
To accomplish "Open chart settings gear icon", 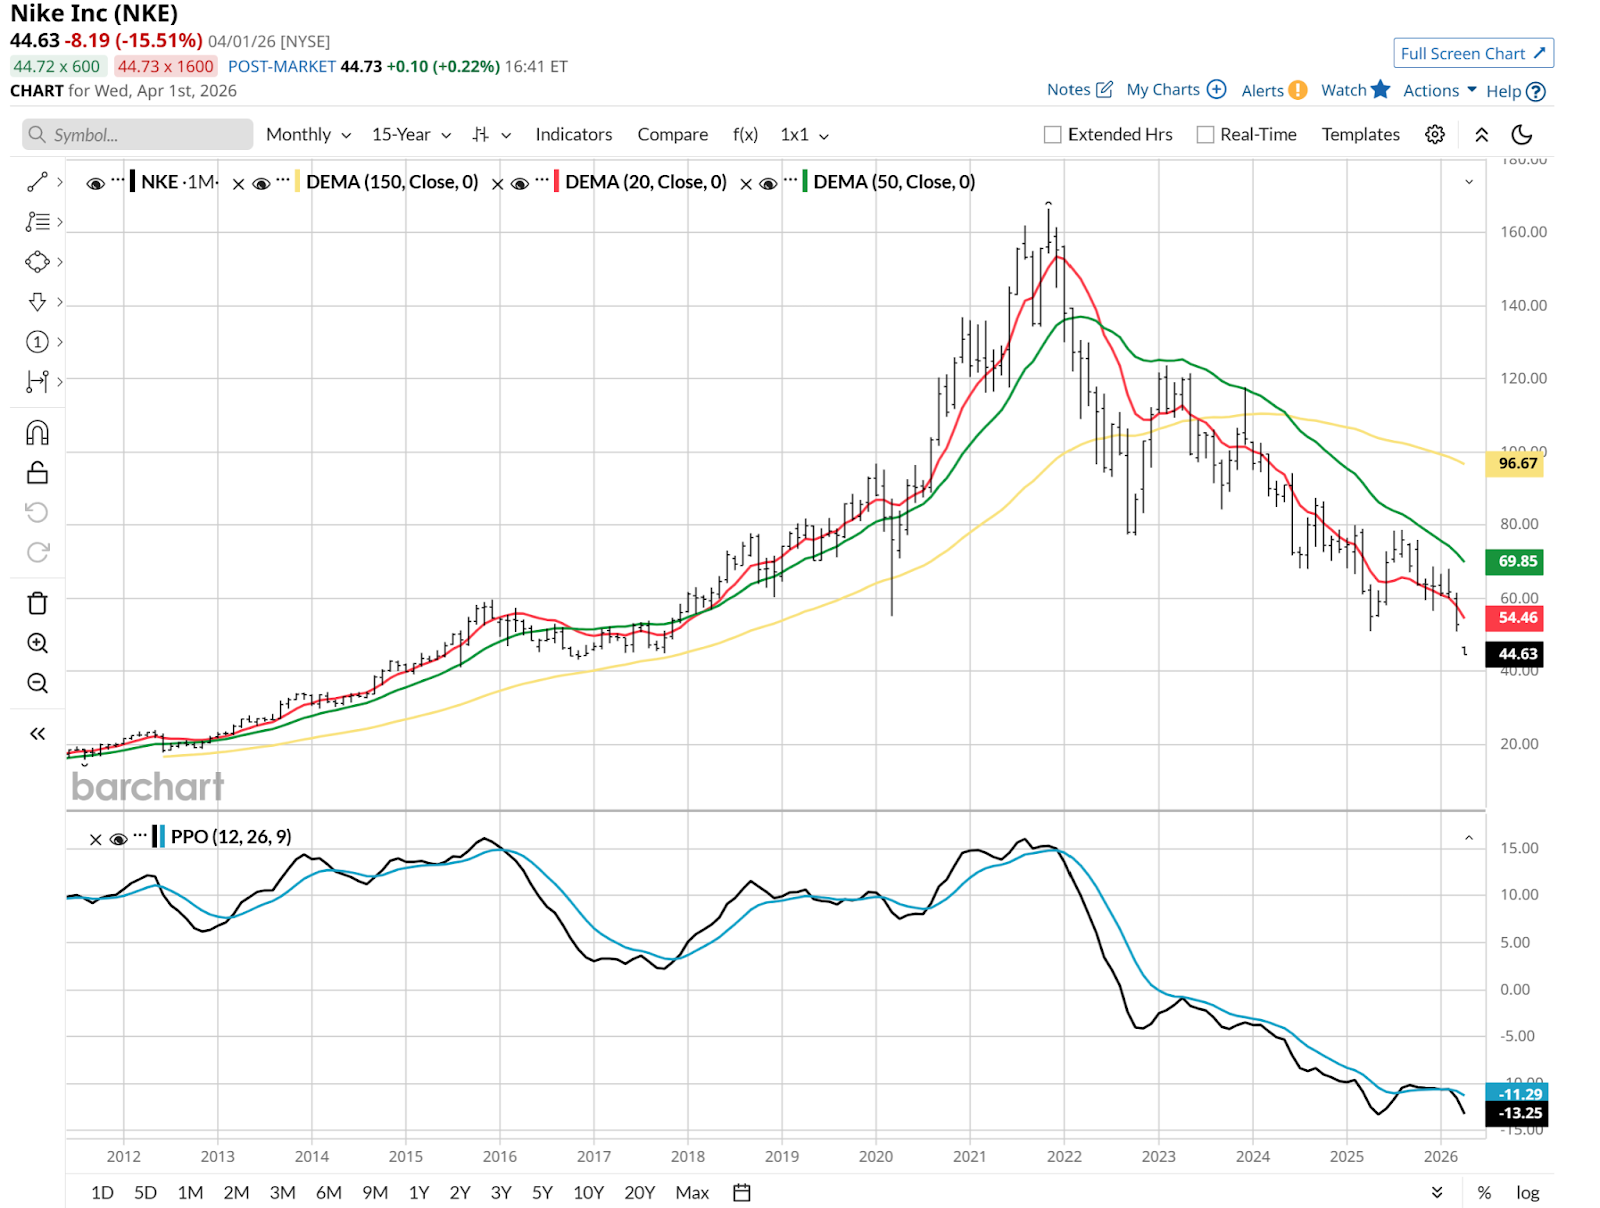I will pos(1435,134).
